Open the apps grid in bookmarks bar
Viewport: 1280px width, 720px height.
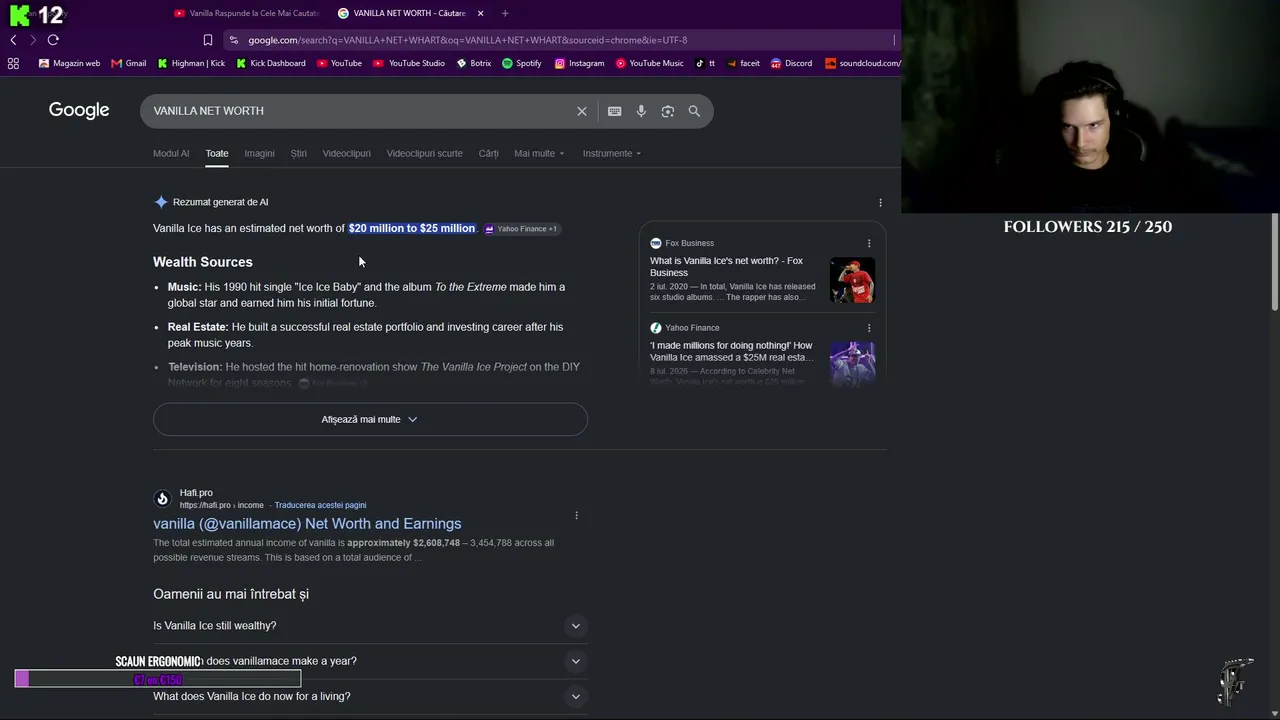(13, 63)
